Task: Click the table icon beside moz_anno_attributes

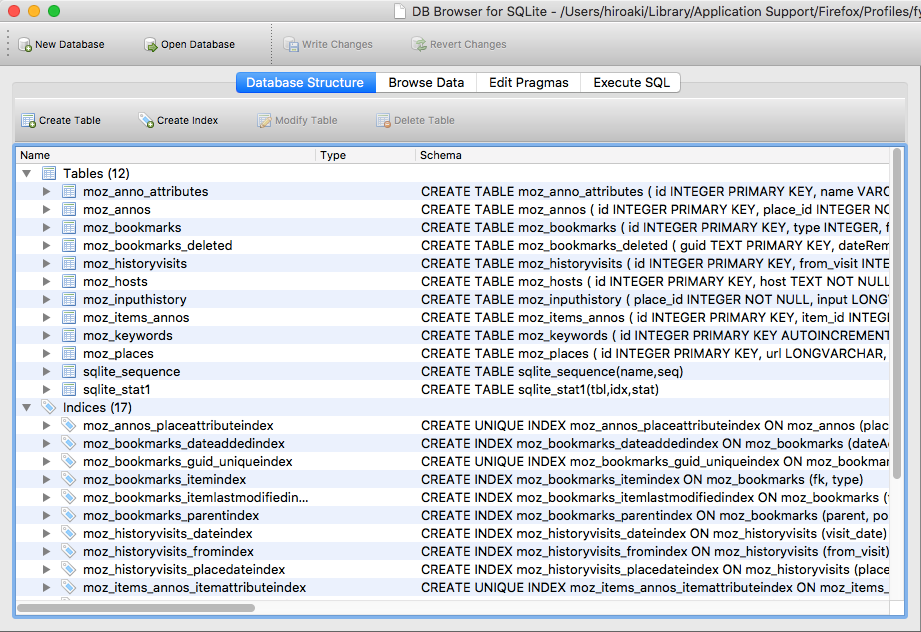Action: tap(69, 191)
